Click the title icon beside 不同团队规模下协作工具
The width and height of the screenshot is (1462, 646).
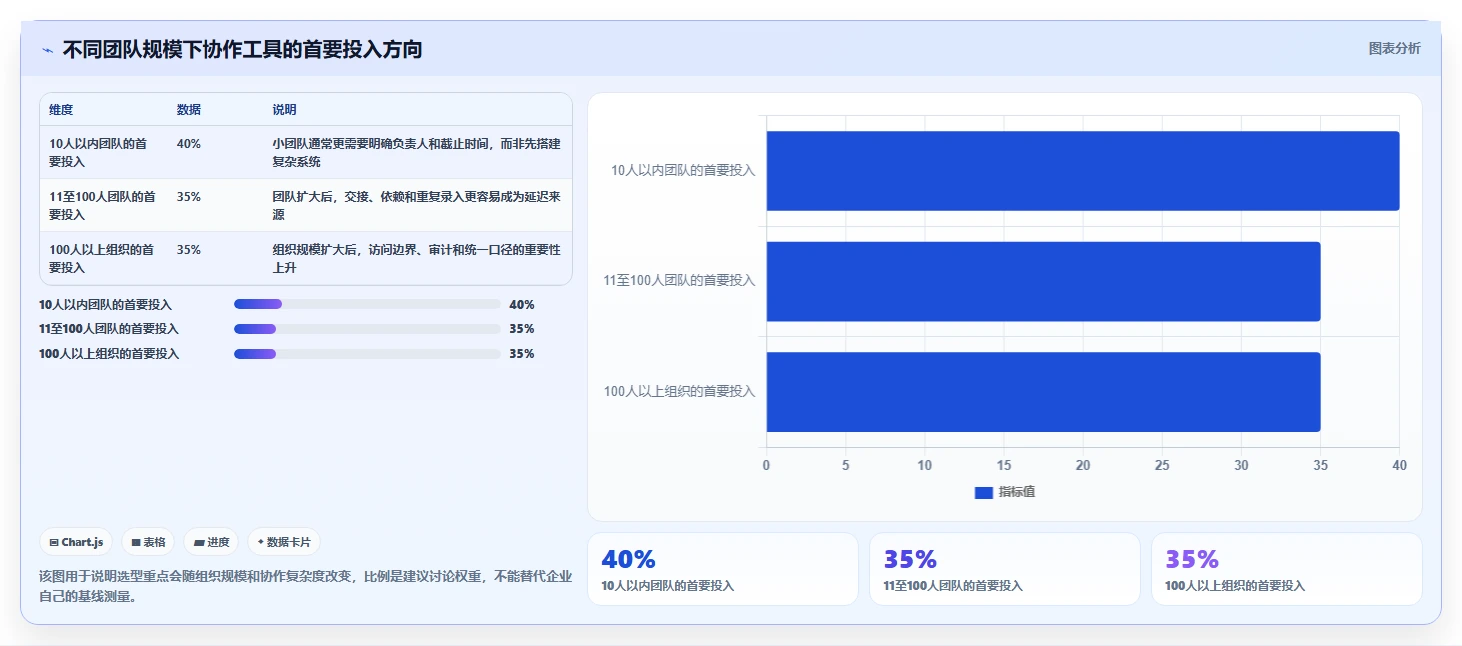click(x=47, y=50)
